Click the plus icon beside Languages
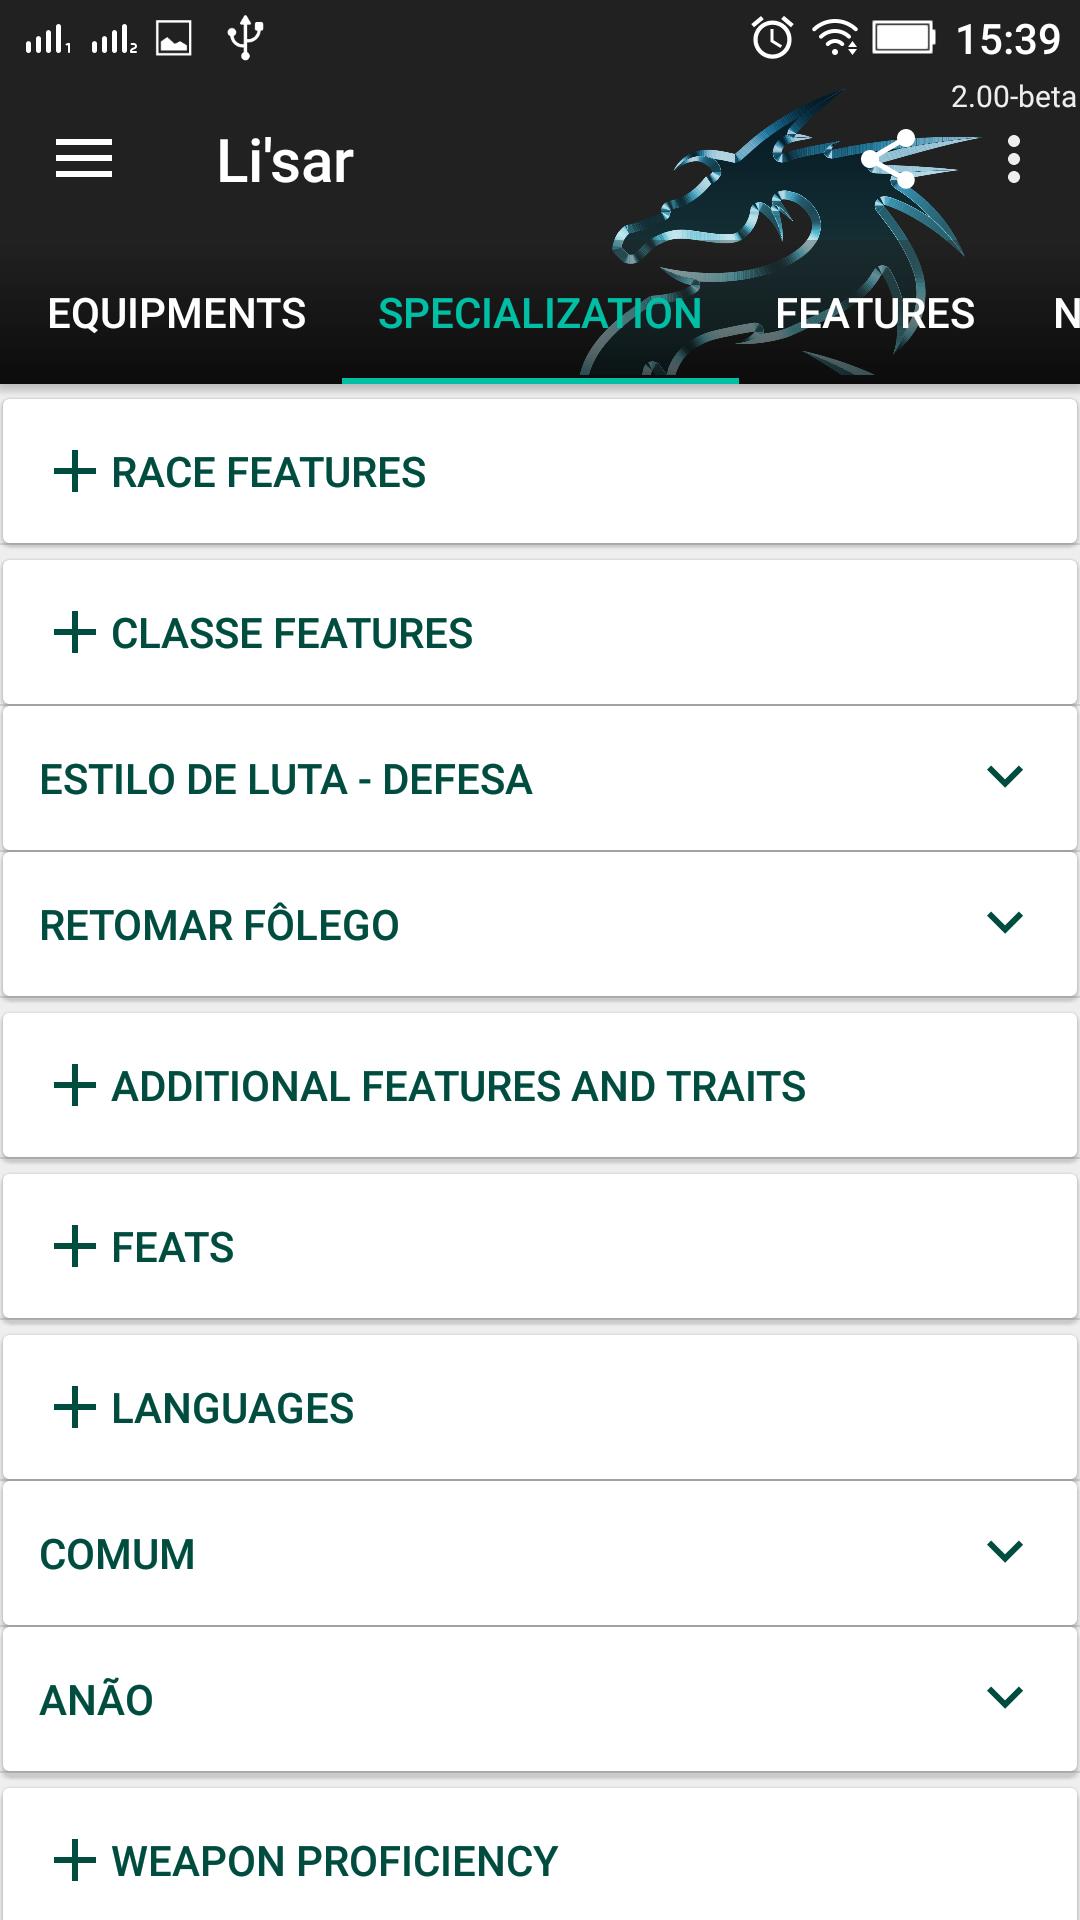 pyautogui.click(x=75, y=1408)
